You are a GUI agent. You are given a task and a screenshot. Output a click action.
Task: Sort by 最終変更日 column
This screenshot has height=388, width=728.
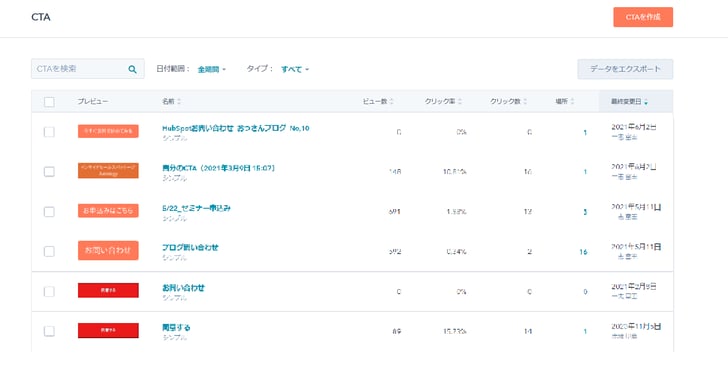tap(630, 101)
